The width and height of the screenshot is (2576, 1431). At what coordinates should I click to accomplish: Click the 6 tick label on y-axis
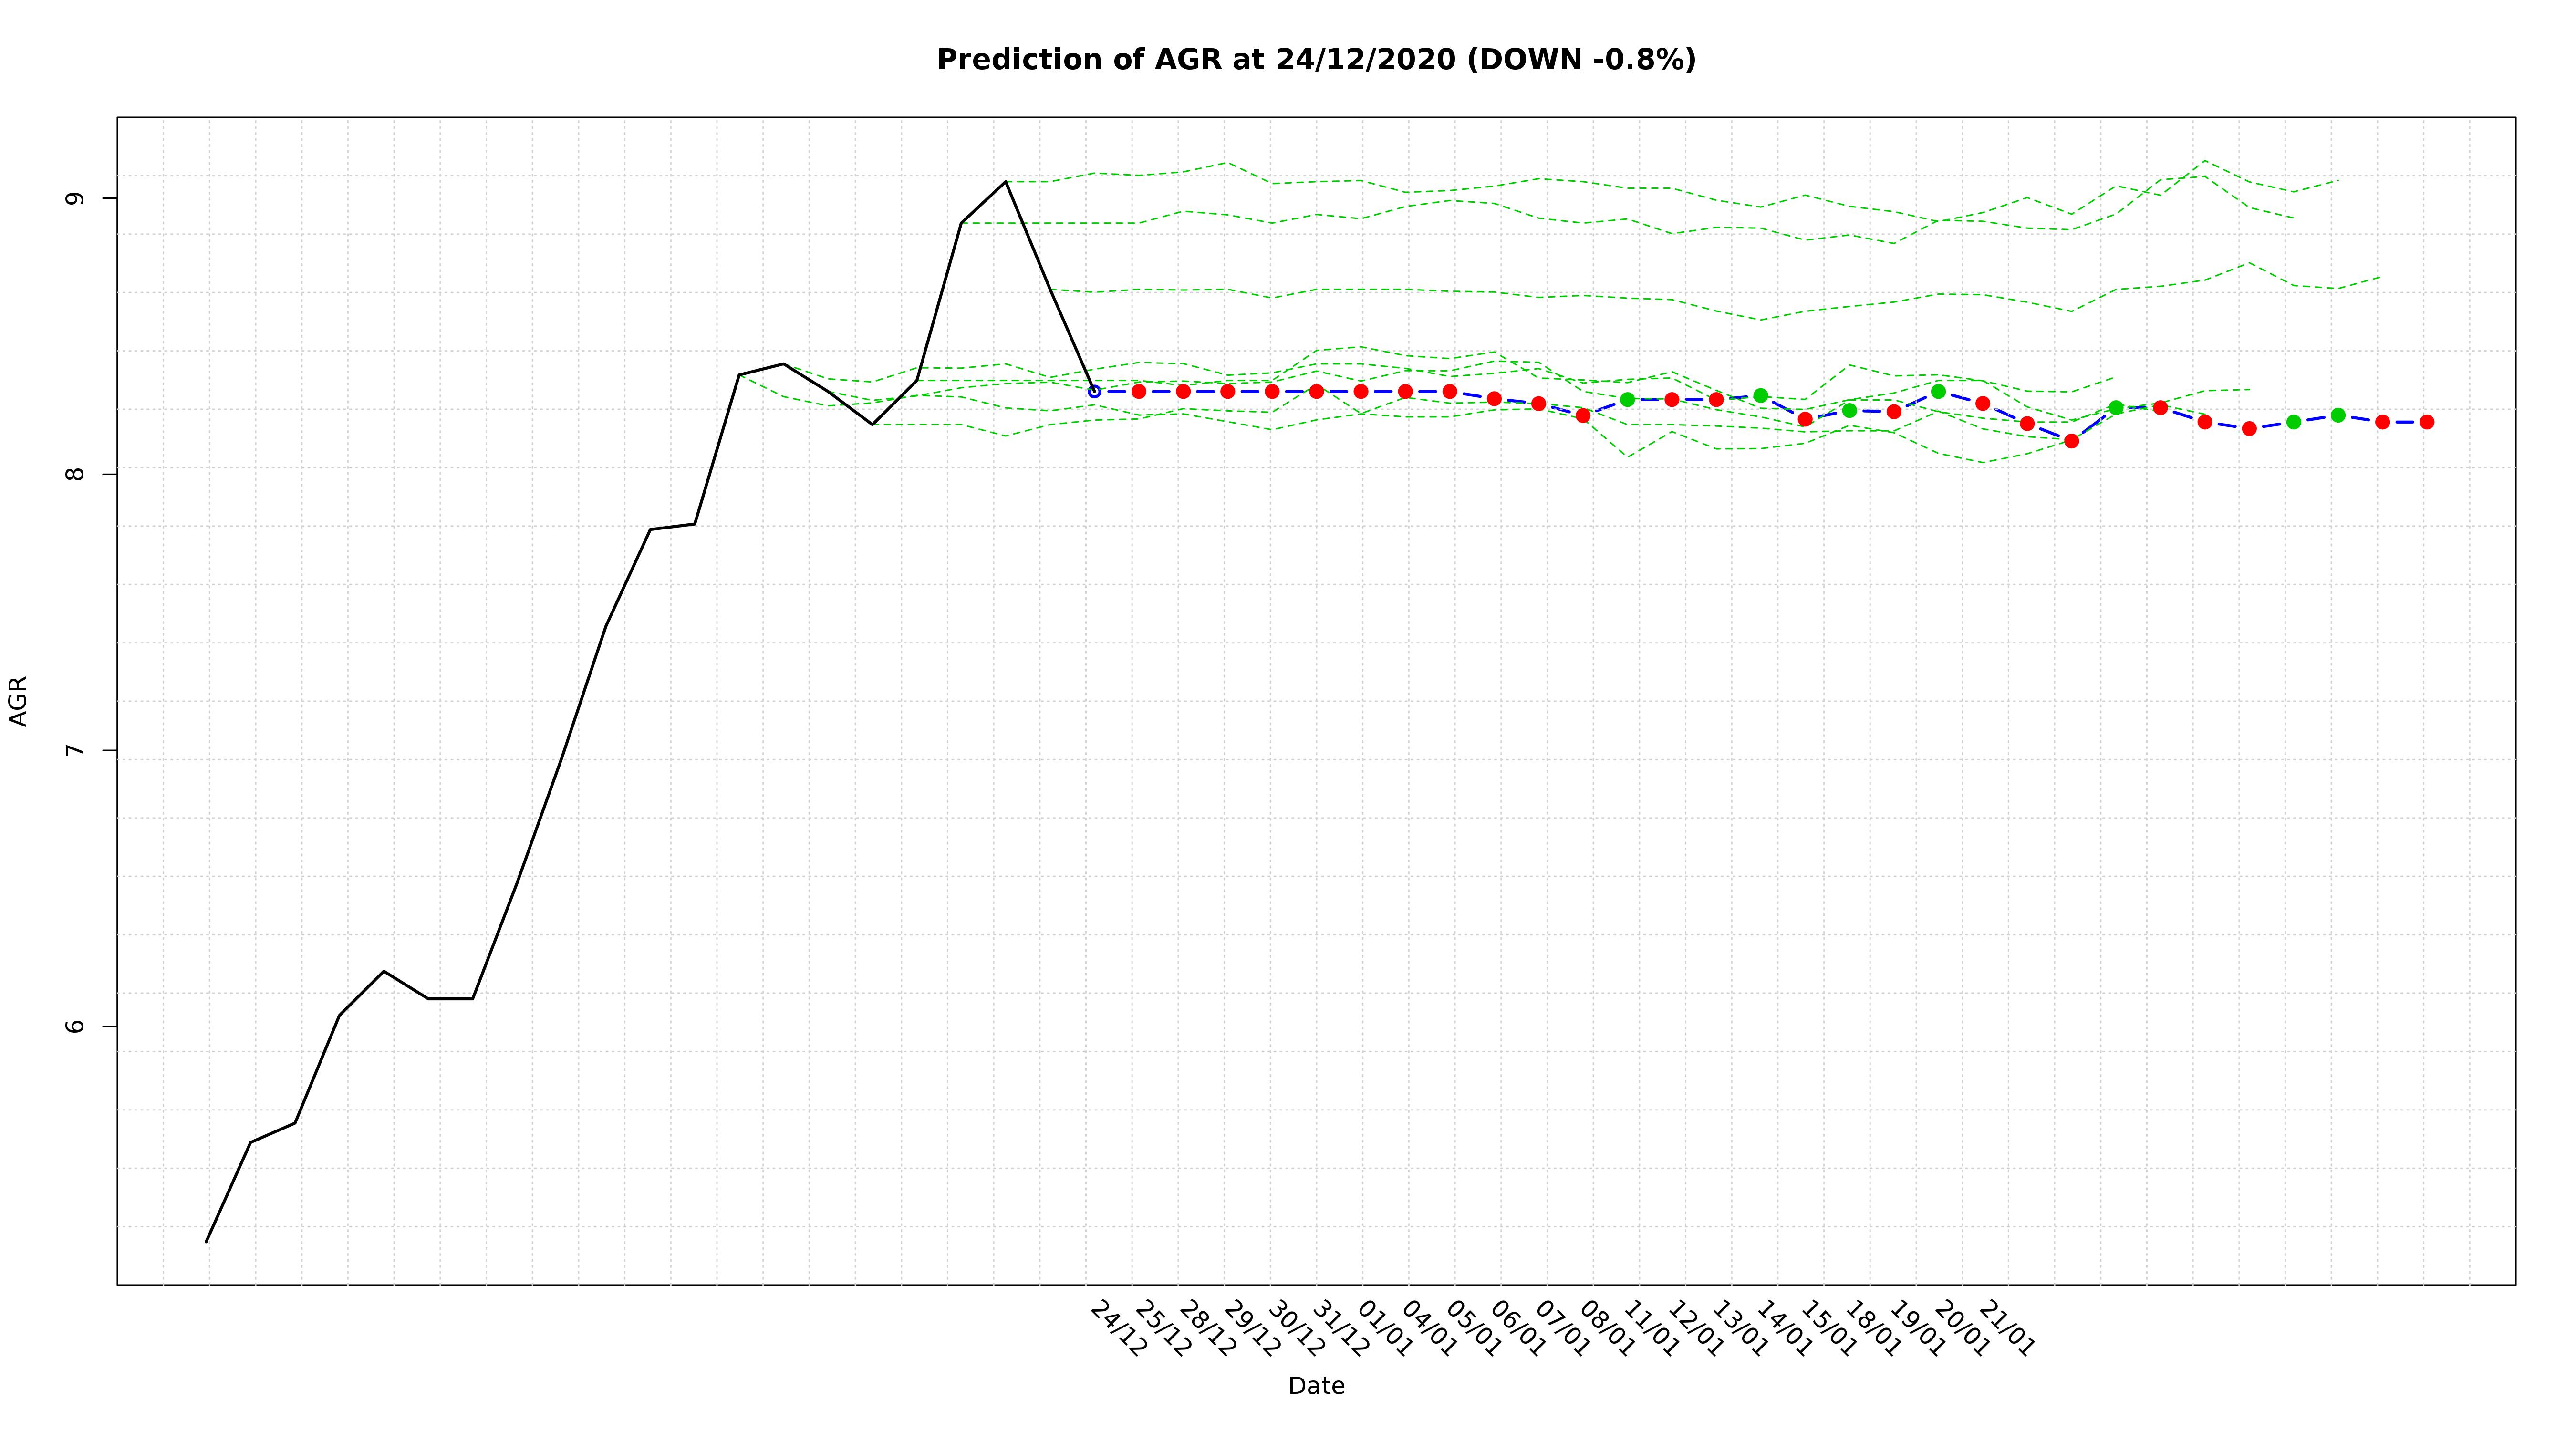tap(75, 1026)
